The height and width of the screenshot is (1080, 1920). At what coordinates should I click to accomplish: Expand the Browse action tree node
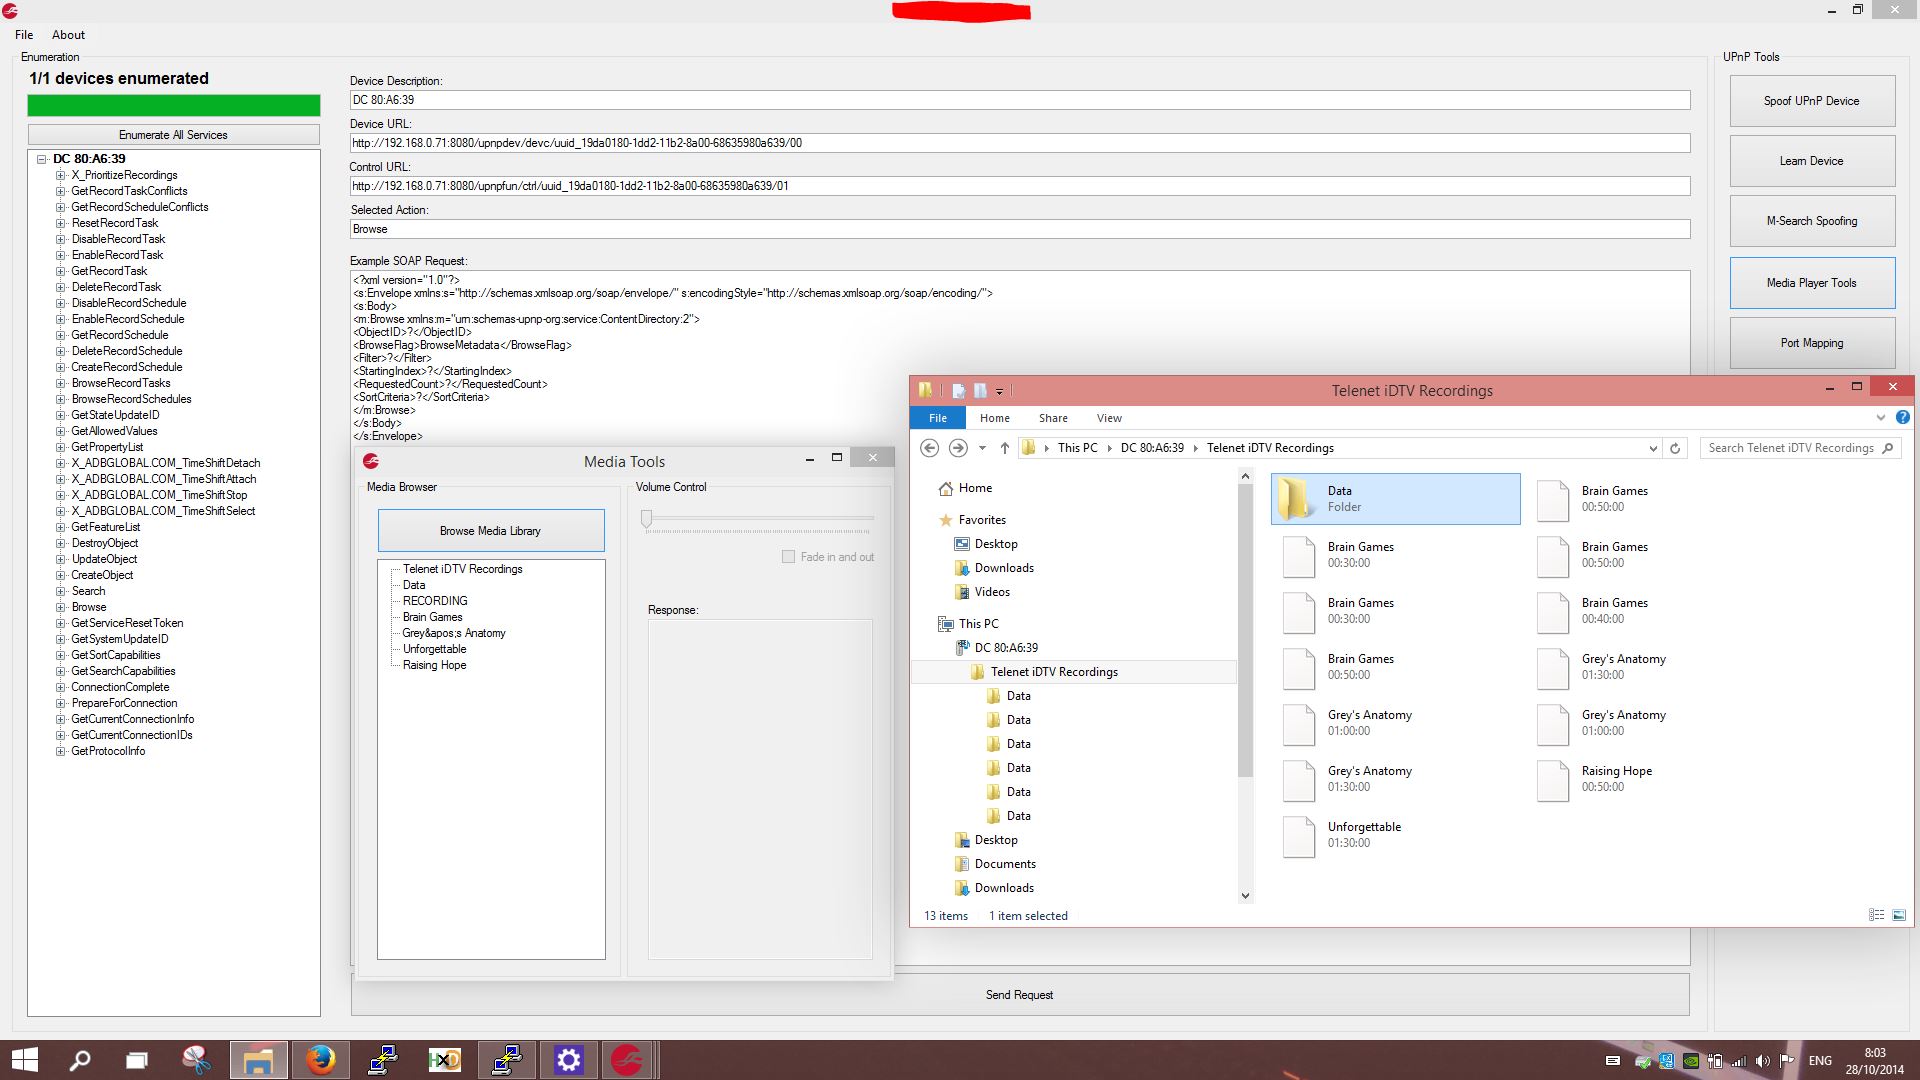coord(61,607)
